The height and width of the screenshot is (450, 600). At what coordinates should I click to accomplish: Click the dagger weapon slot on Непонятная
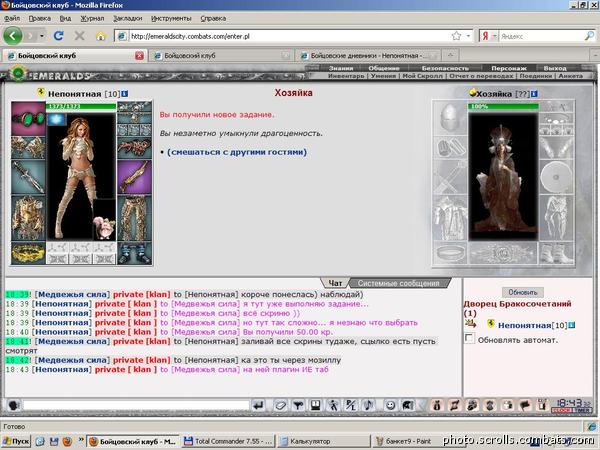click(28, 177)
